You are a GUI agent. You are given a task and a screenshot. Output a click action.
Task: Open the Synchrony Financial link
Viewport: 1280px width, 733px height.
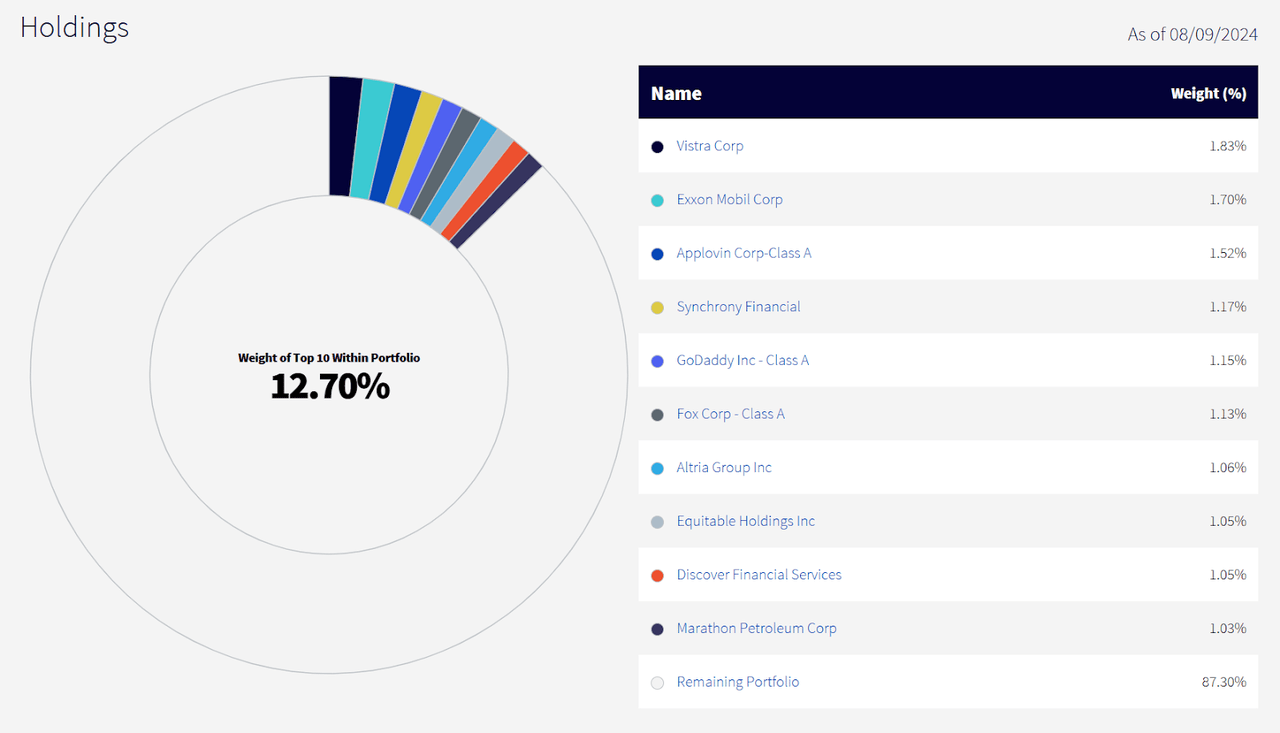click(739, 307)
